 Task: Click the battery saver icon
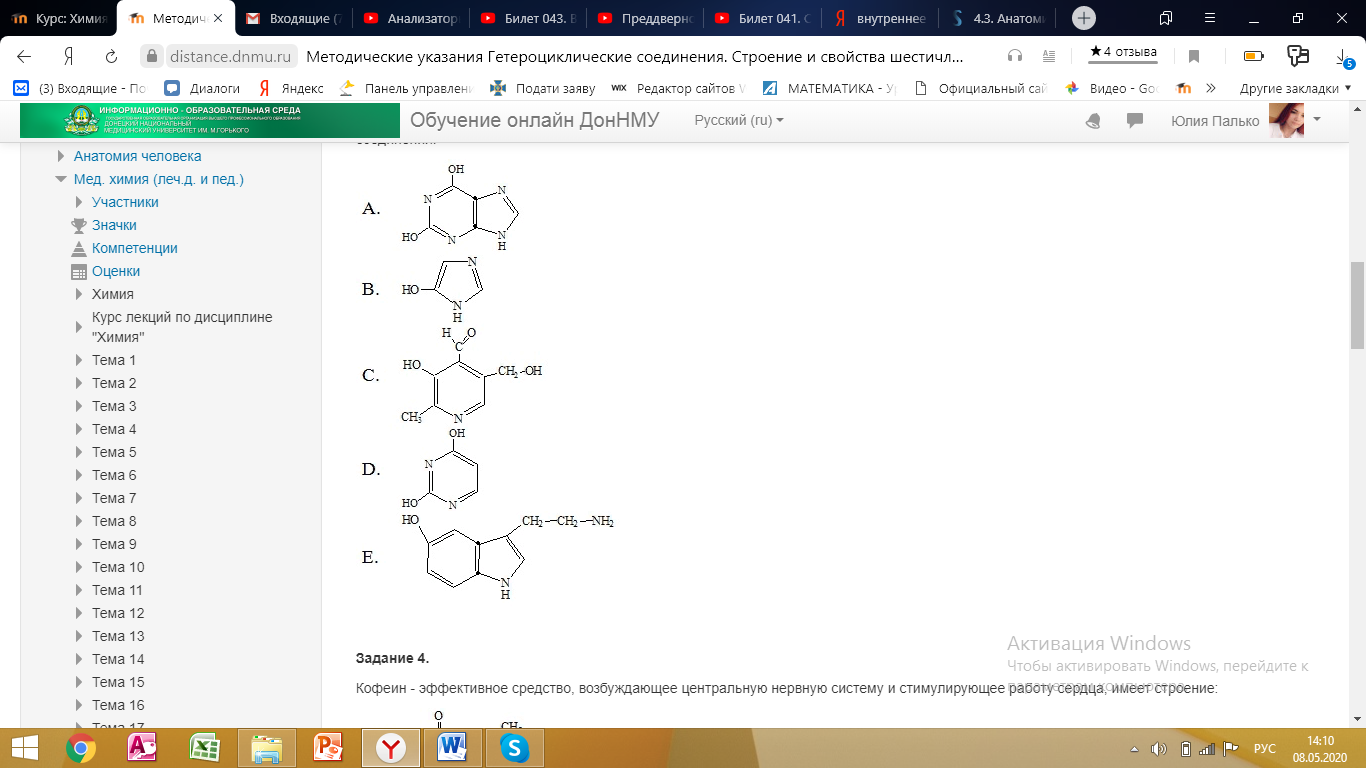pyautogui.click(x=1253, y=56)
